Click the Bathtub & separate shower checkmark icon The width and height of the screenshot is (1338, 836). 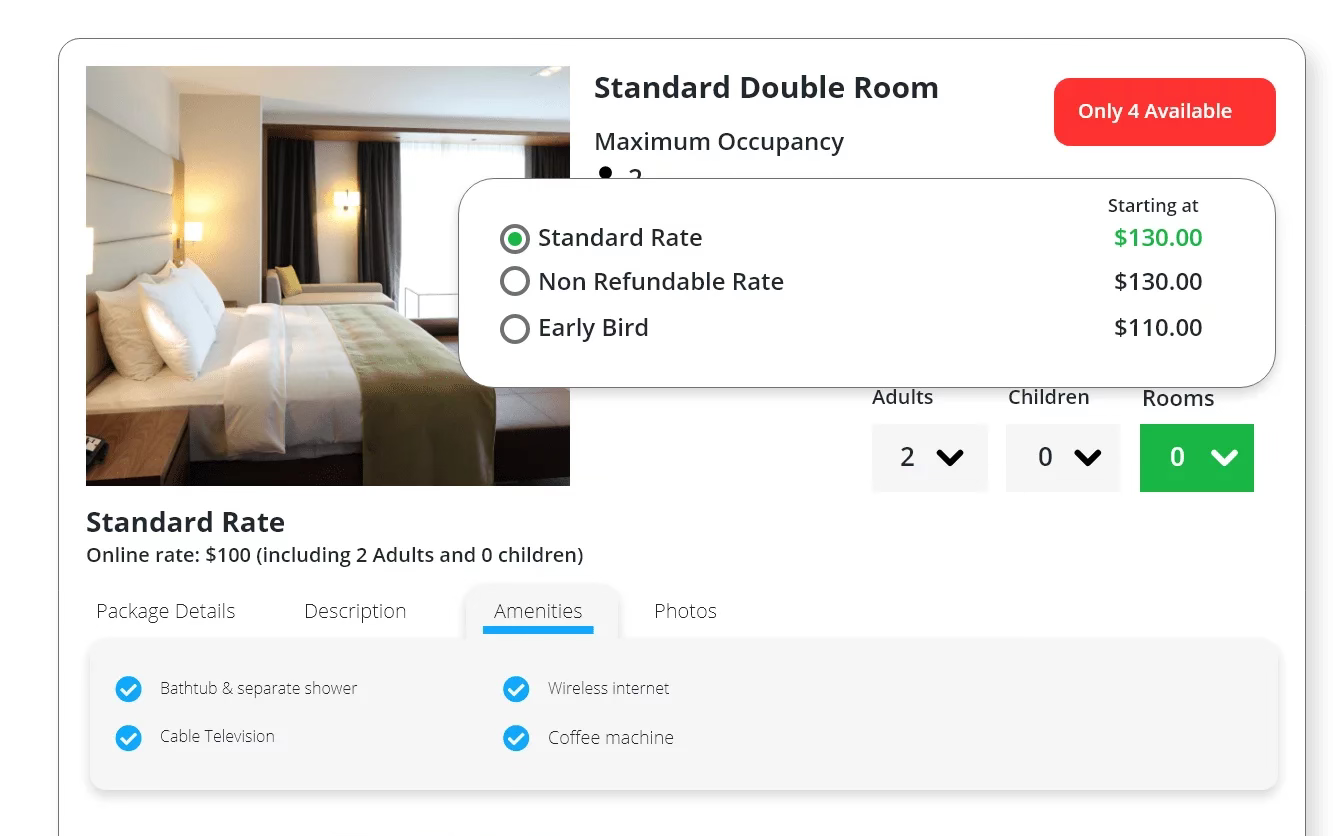128,689
